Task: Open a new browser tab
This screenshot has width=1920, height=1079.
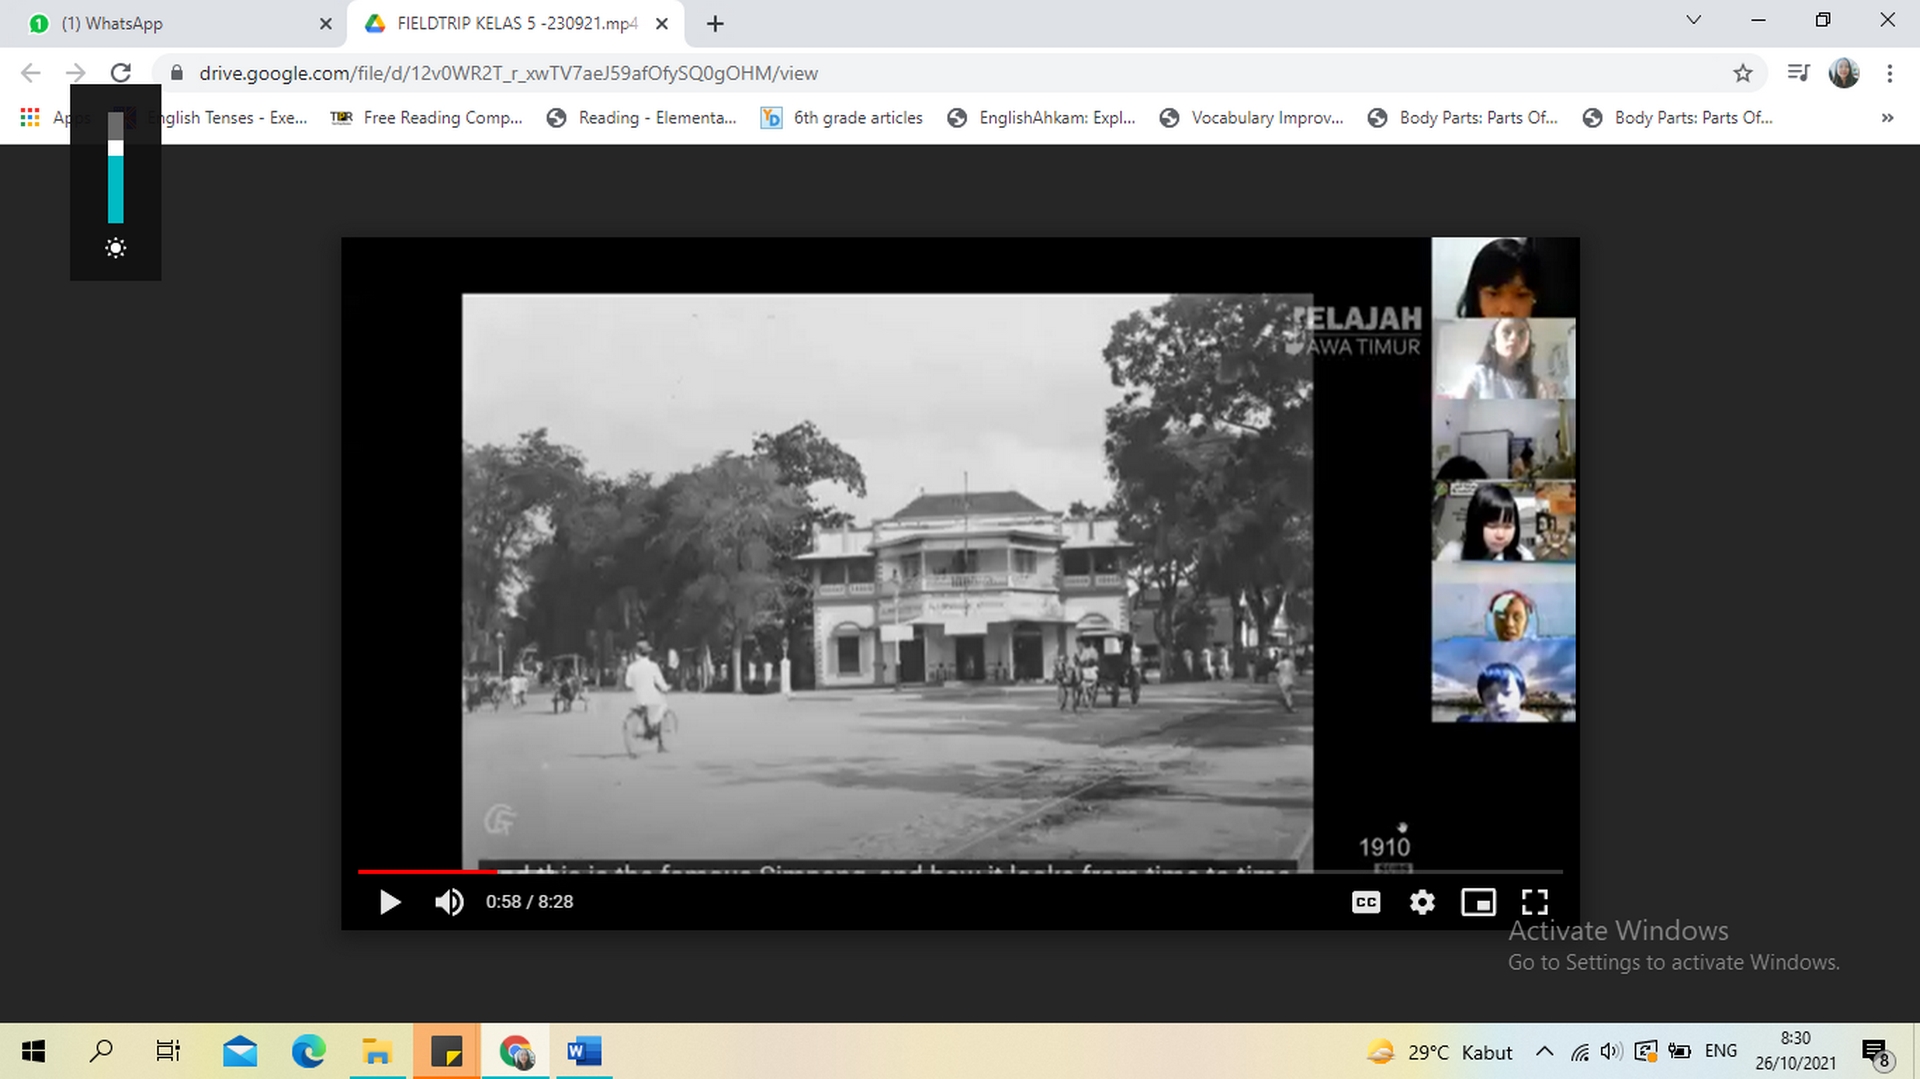Action: click(714, 23)
